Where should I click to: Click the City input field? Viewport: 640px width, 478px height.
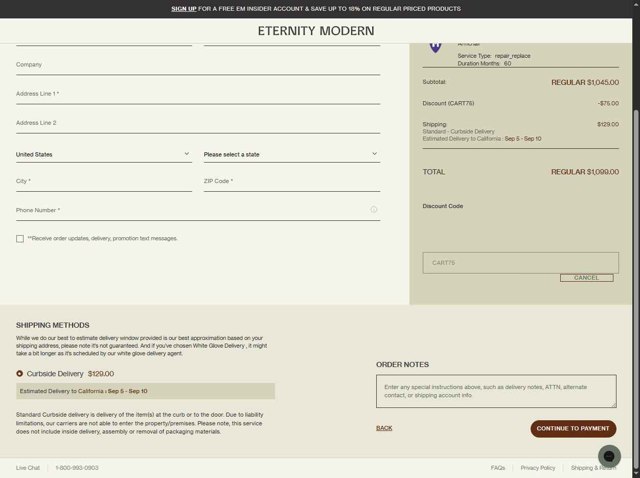coord(104,182)
